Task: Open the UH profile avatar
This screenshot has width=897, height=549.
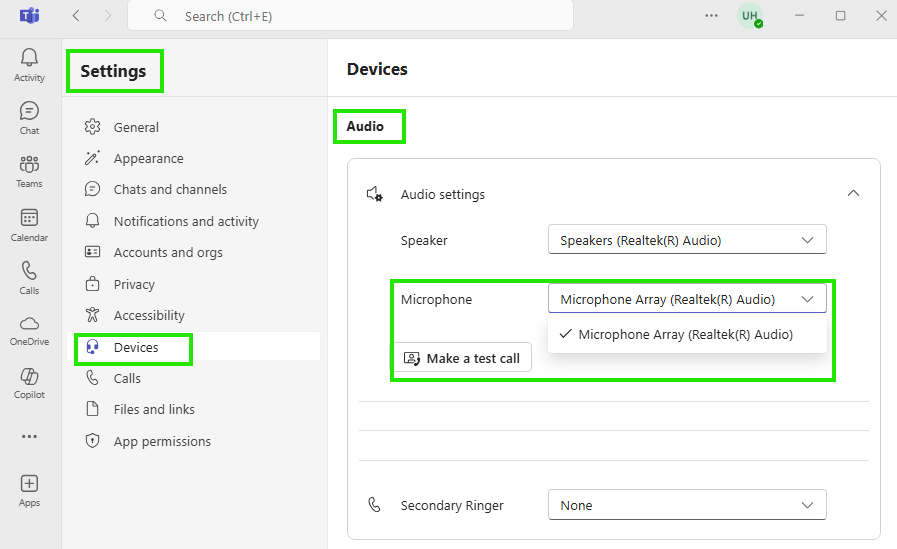Action: (749, 15)
